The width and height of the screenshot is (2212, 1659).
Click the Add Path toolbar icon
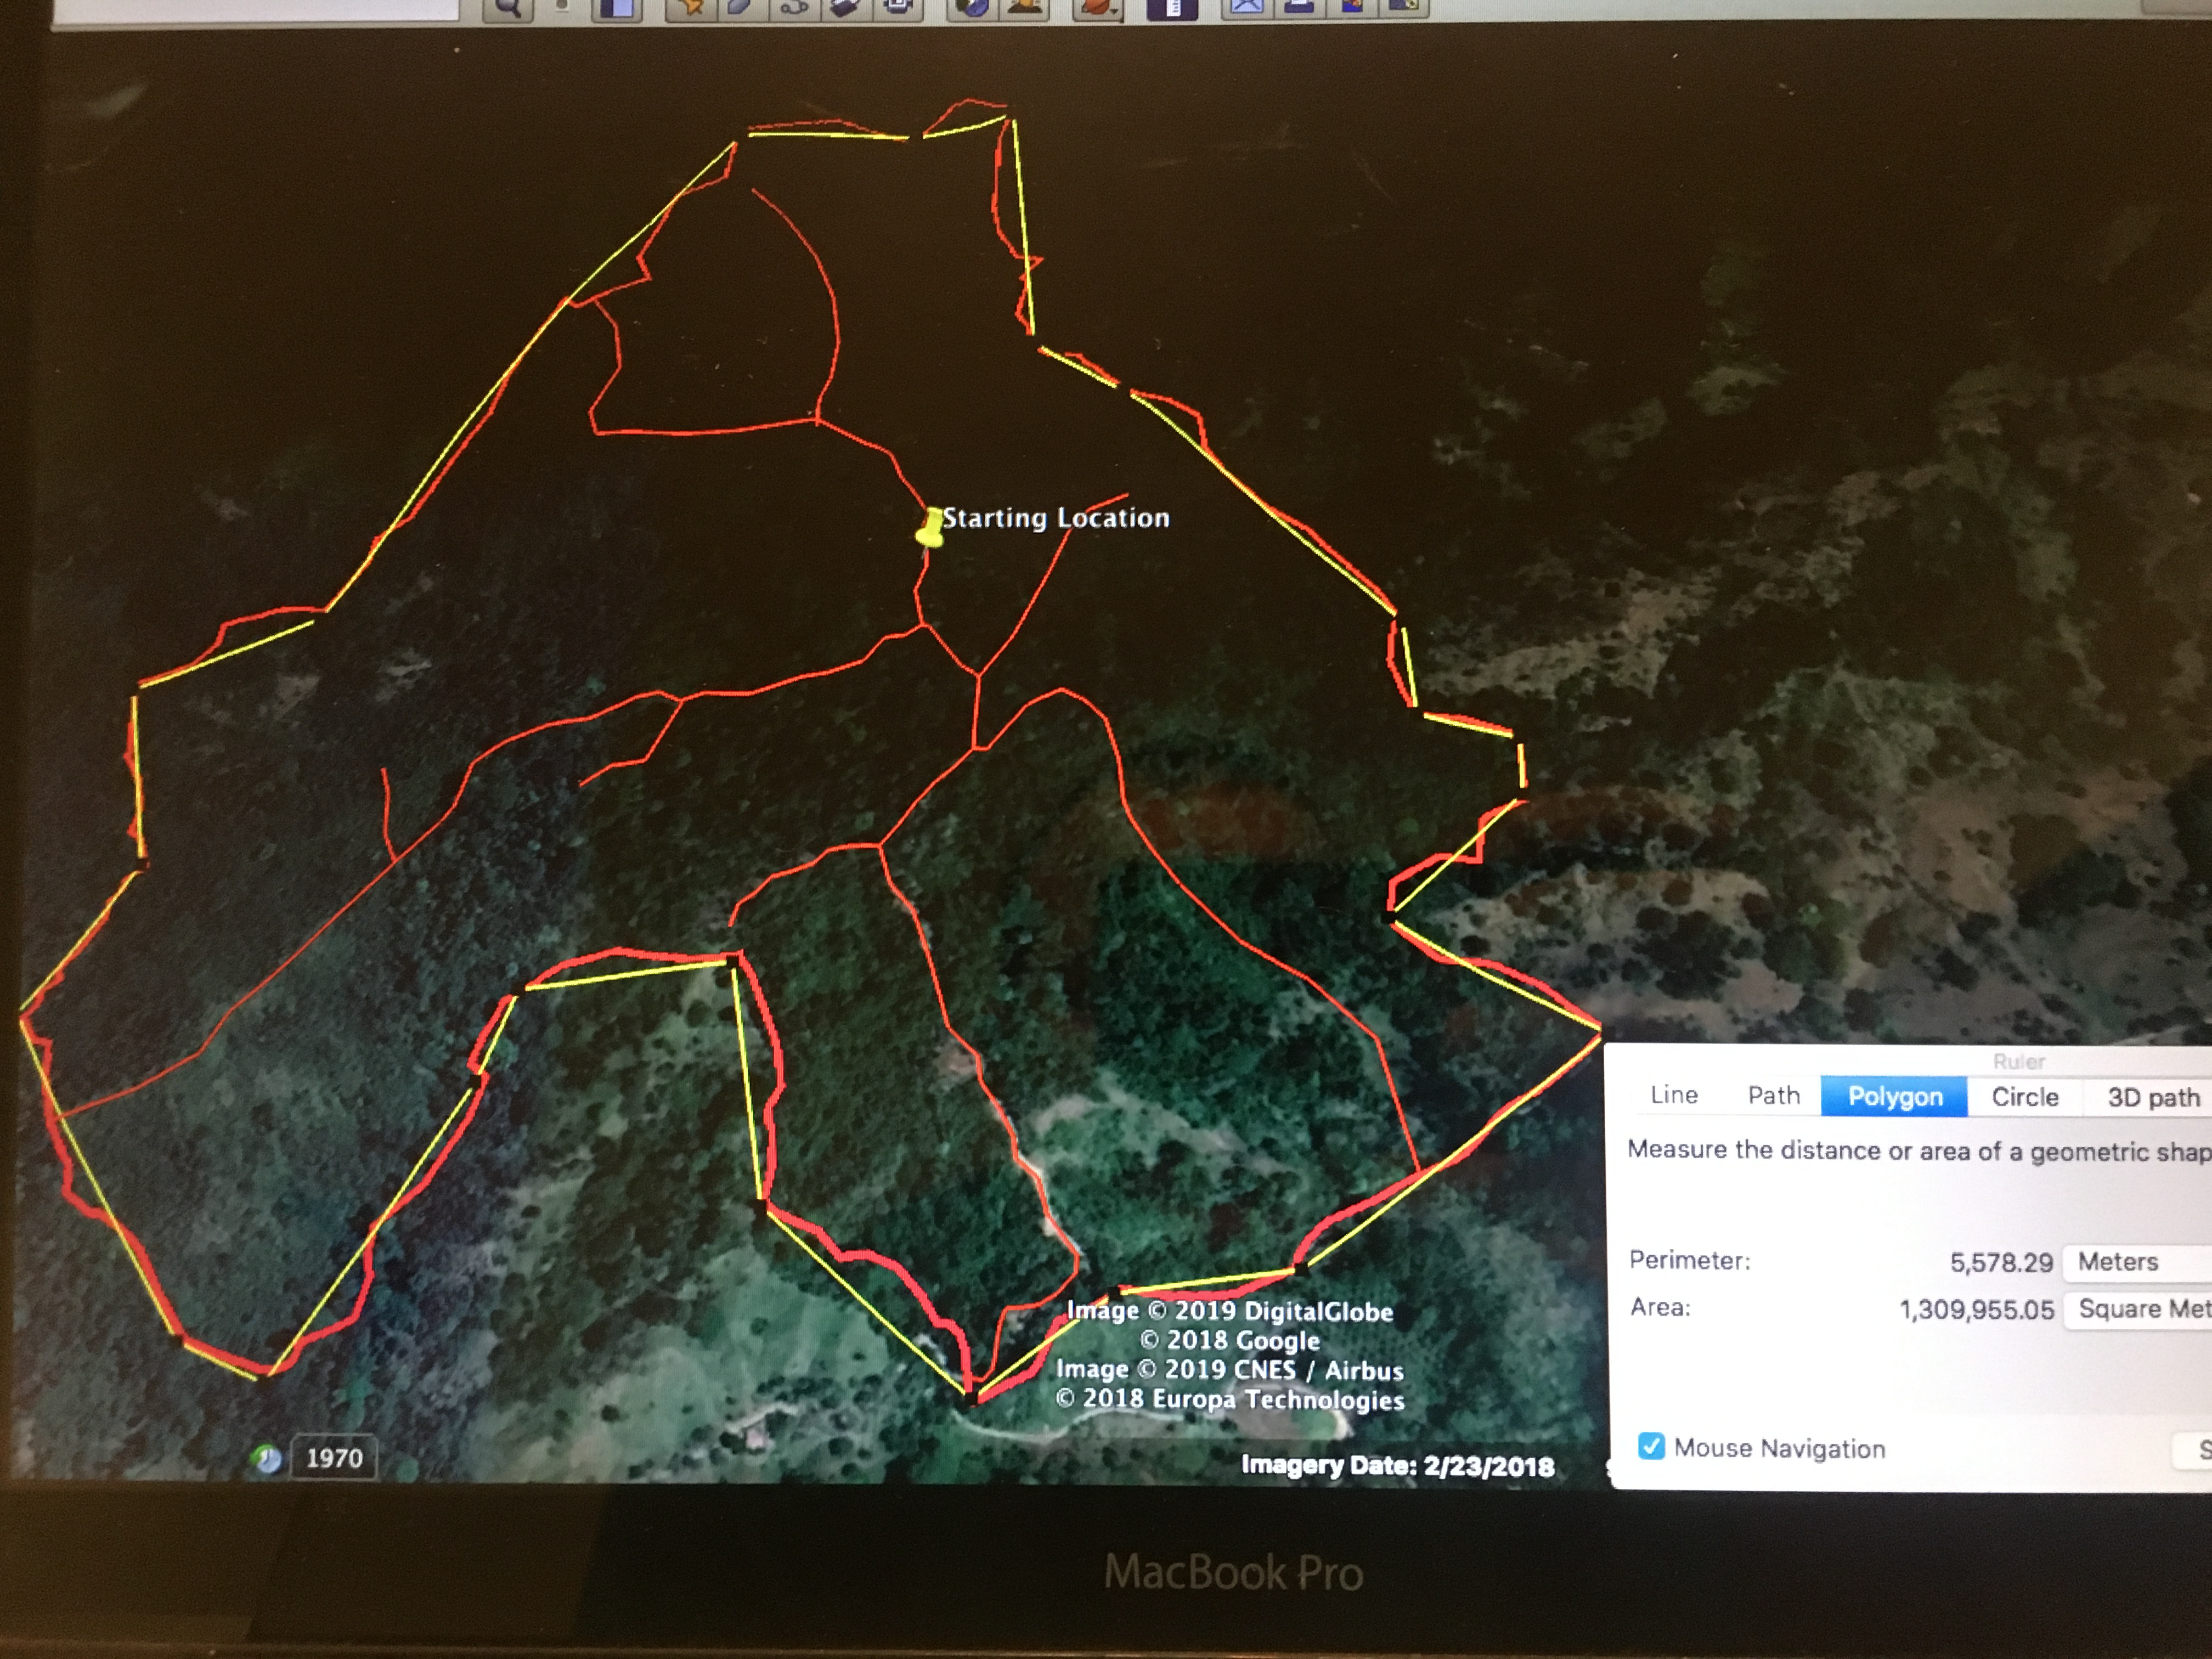click(x=794, y=8)
